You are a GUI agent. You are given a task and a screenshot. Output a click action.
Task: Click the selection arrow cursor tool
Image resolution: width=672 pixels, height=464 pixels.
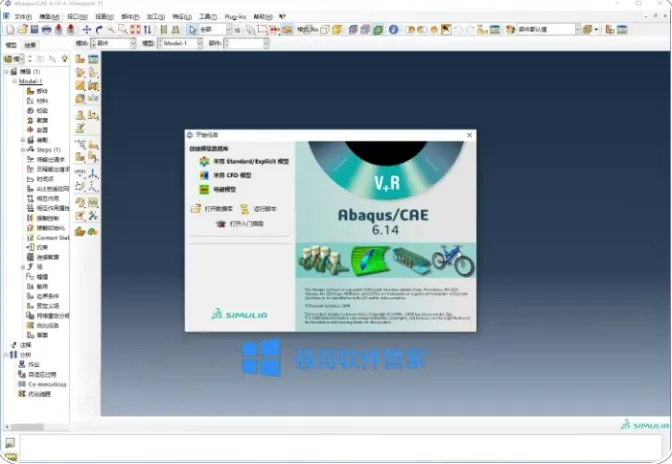(x=192, y=30)
